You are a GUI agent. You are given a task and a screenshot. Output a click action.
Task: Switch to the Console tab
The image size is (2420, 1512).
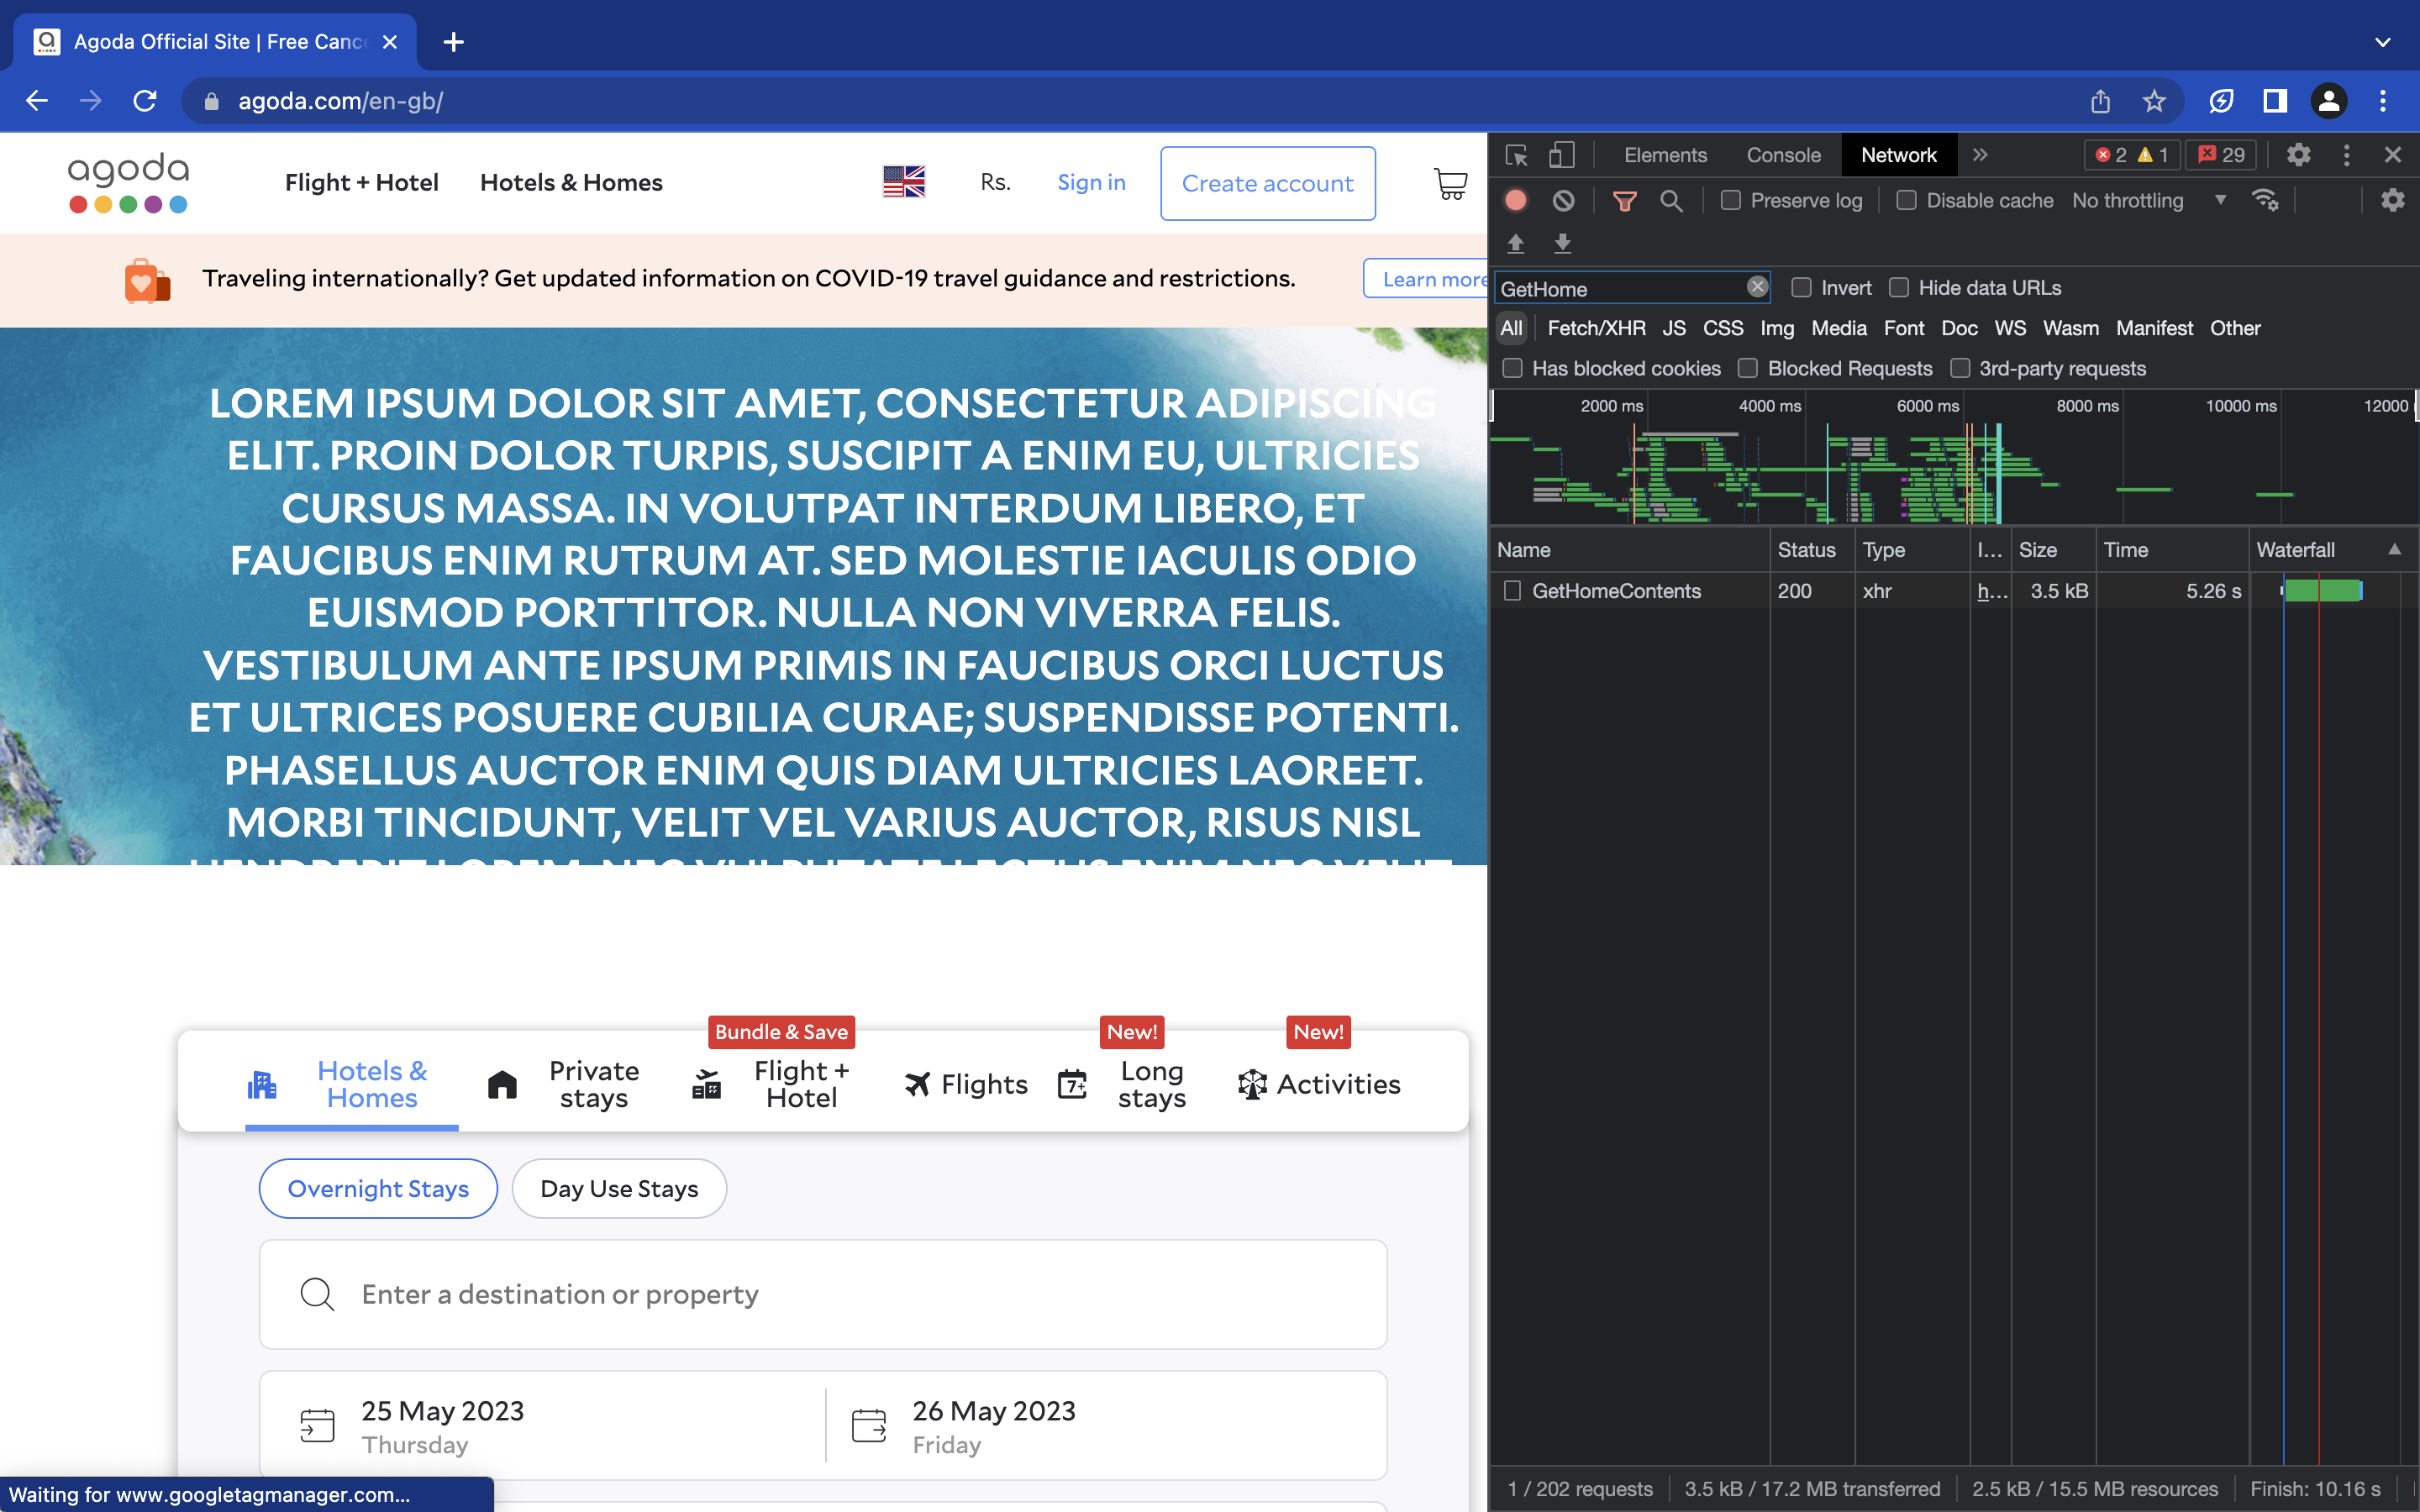click(1783, 155)
